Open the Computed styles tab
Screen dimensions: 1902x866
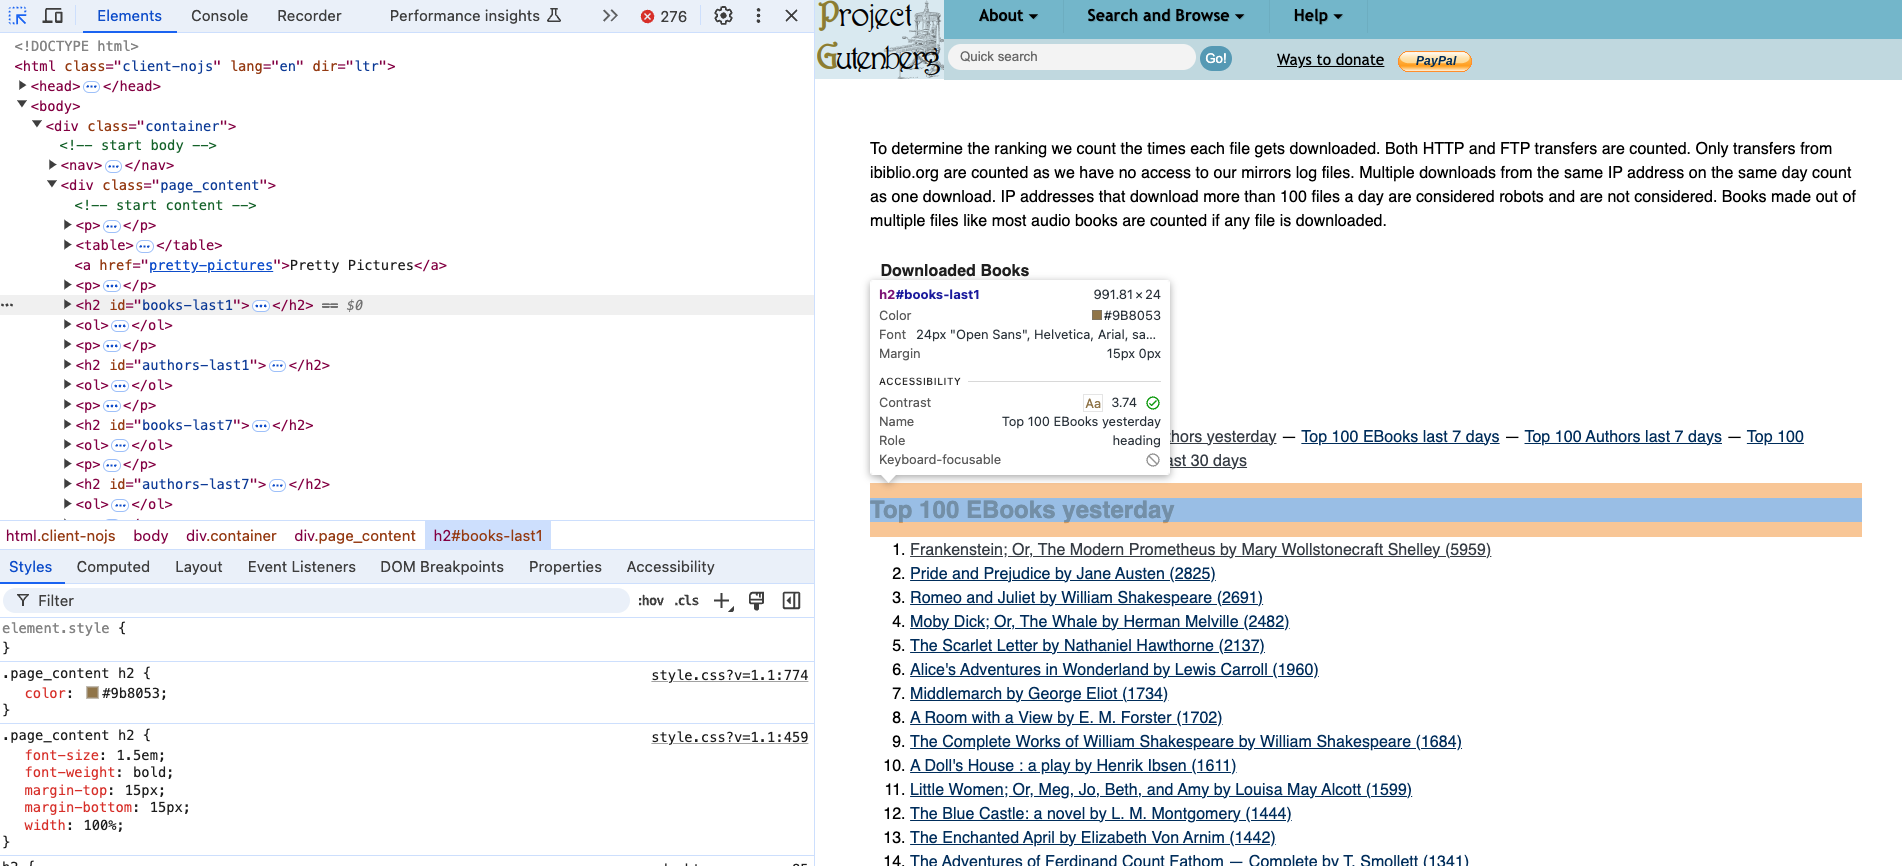[x=113, y=567]
